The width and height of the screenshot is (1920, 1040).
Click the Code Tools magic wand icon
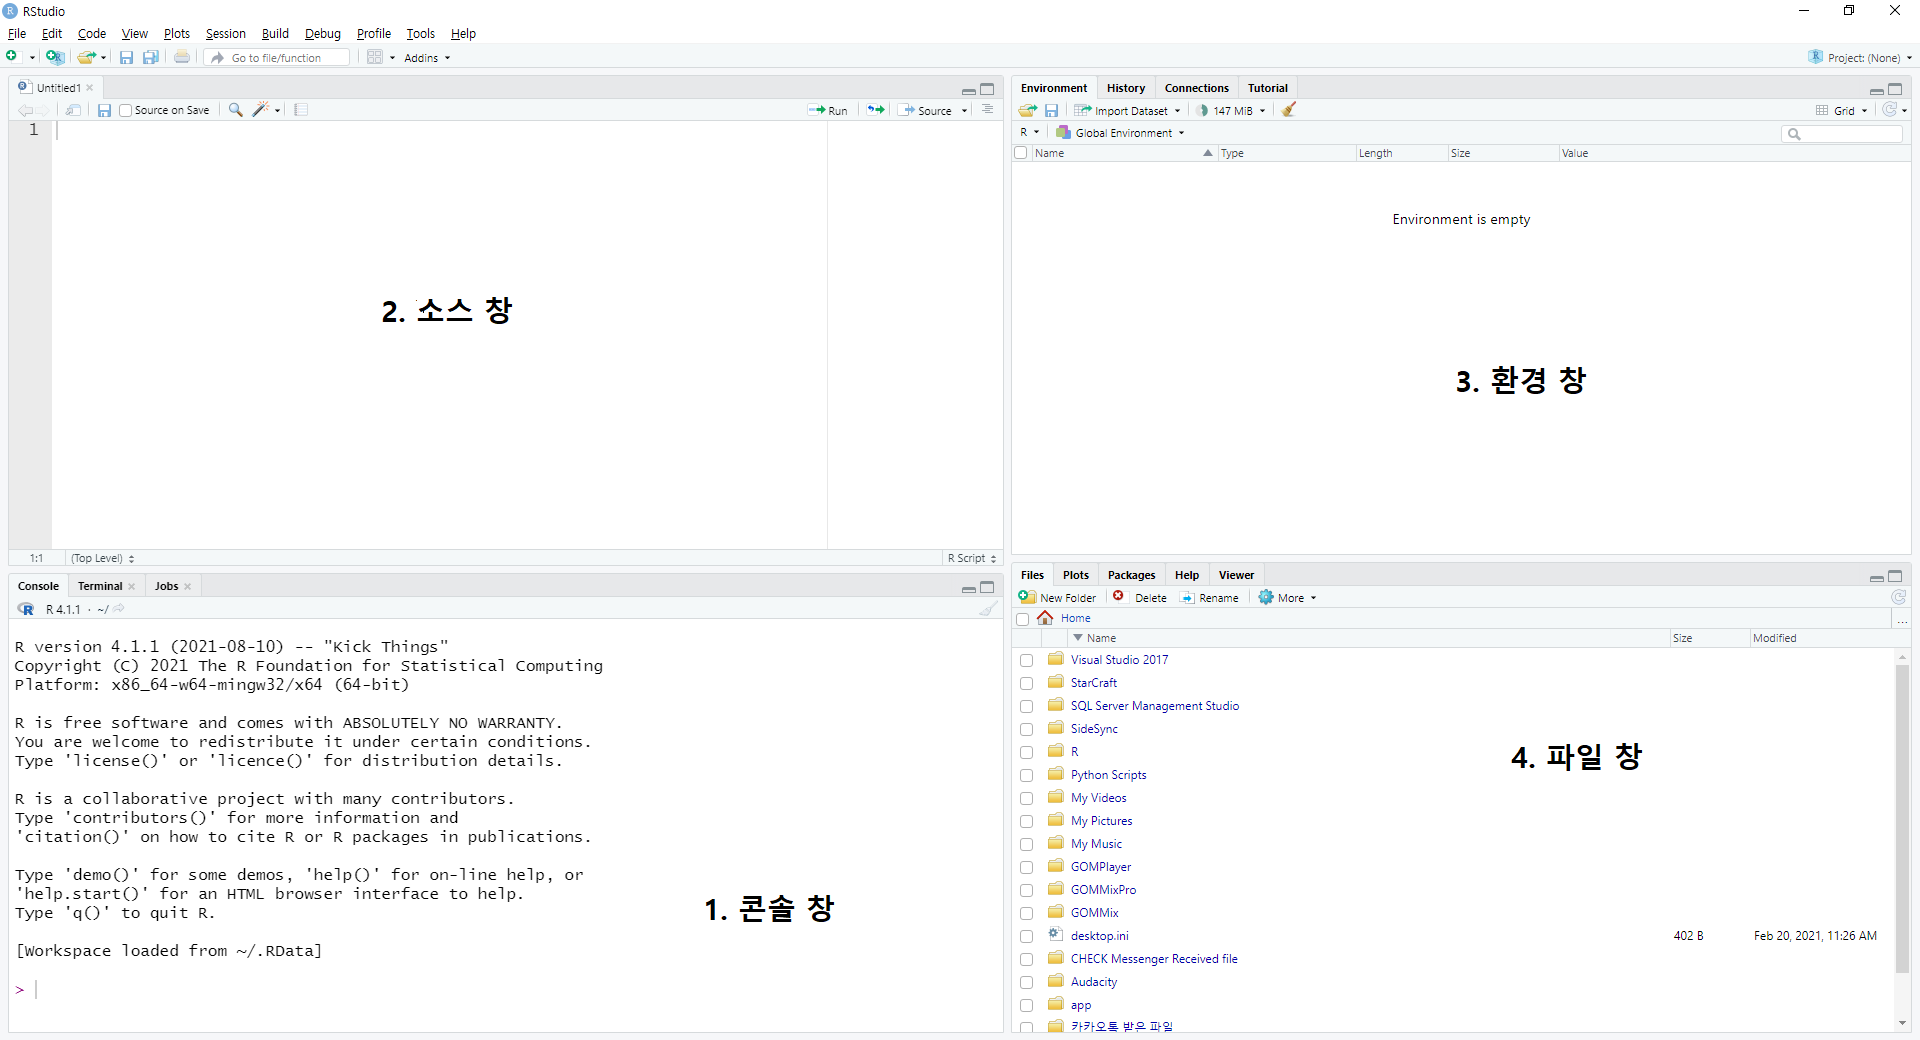click(x=261, y=110)
